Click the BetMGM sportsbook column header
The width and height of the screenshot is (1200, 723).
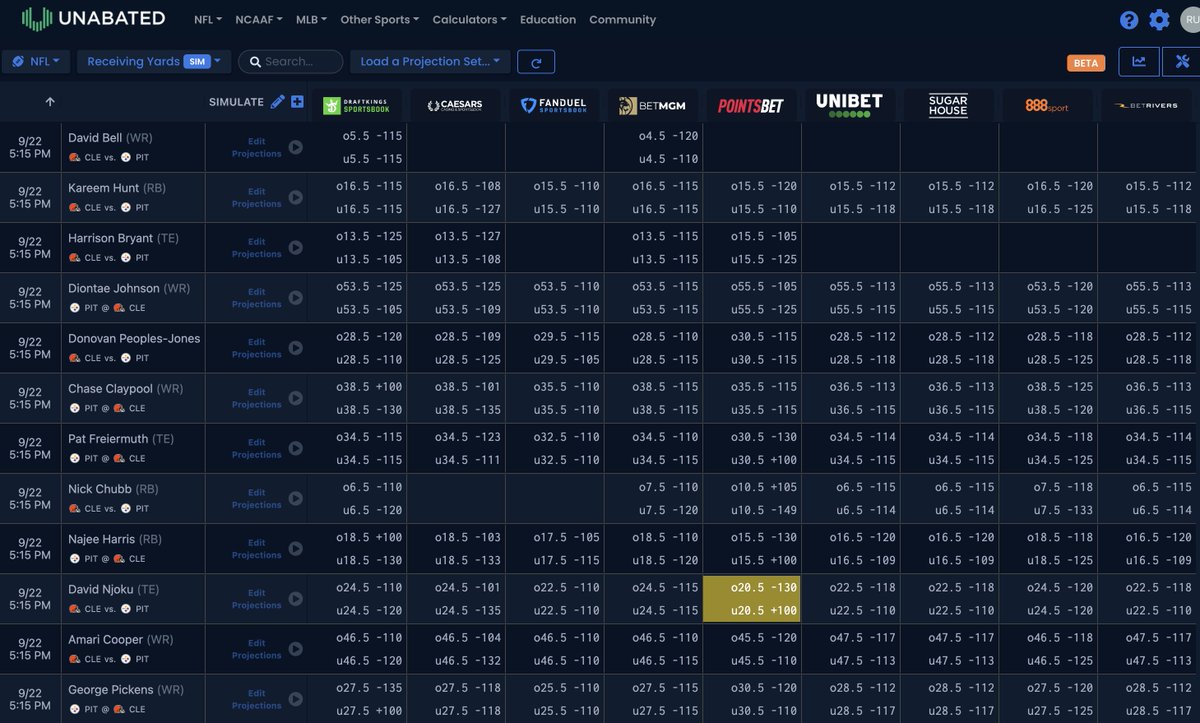pyautogui.click(x=652, y=105)
